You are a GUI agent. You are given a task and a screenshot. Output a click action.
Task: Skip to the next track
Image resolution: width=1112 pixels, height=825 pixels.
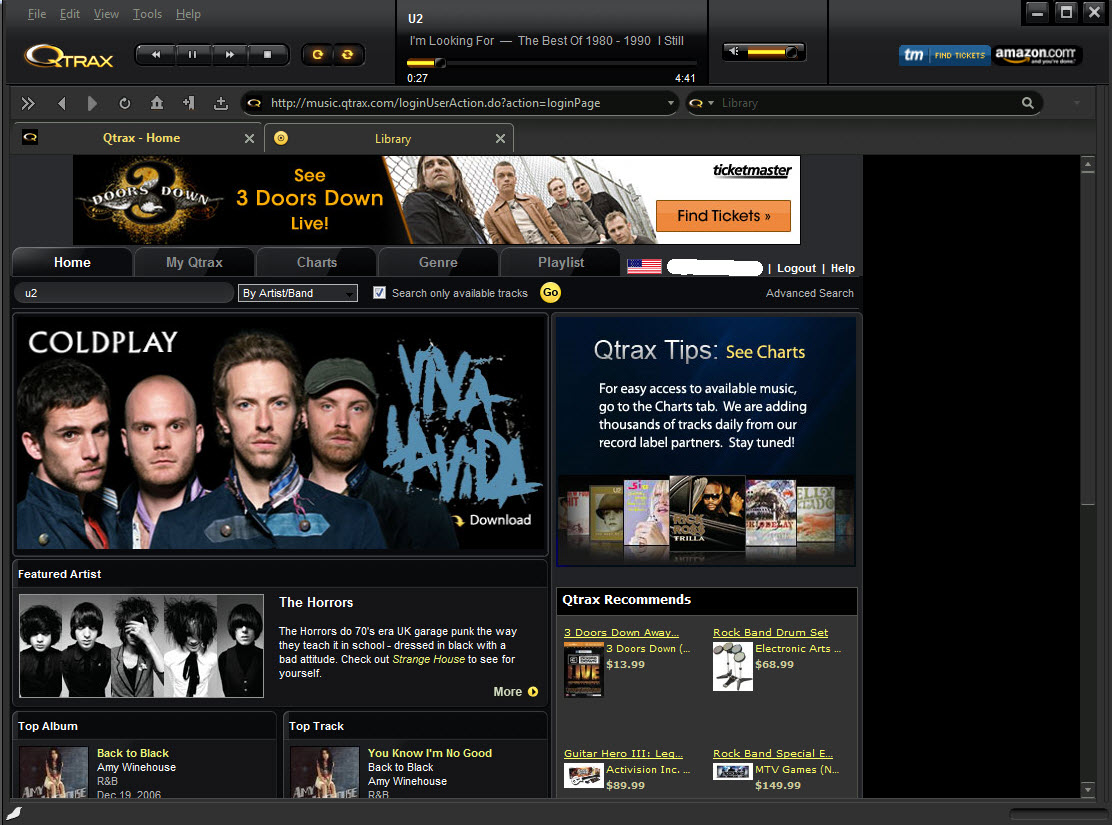[x=229, y=55]
